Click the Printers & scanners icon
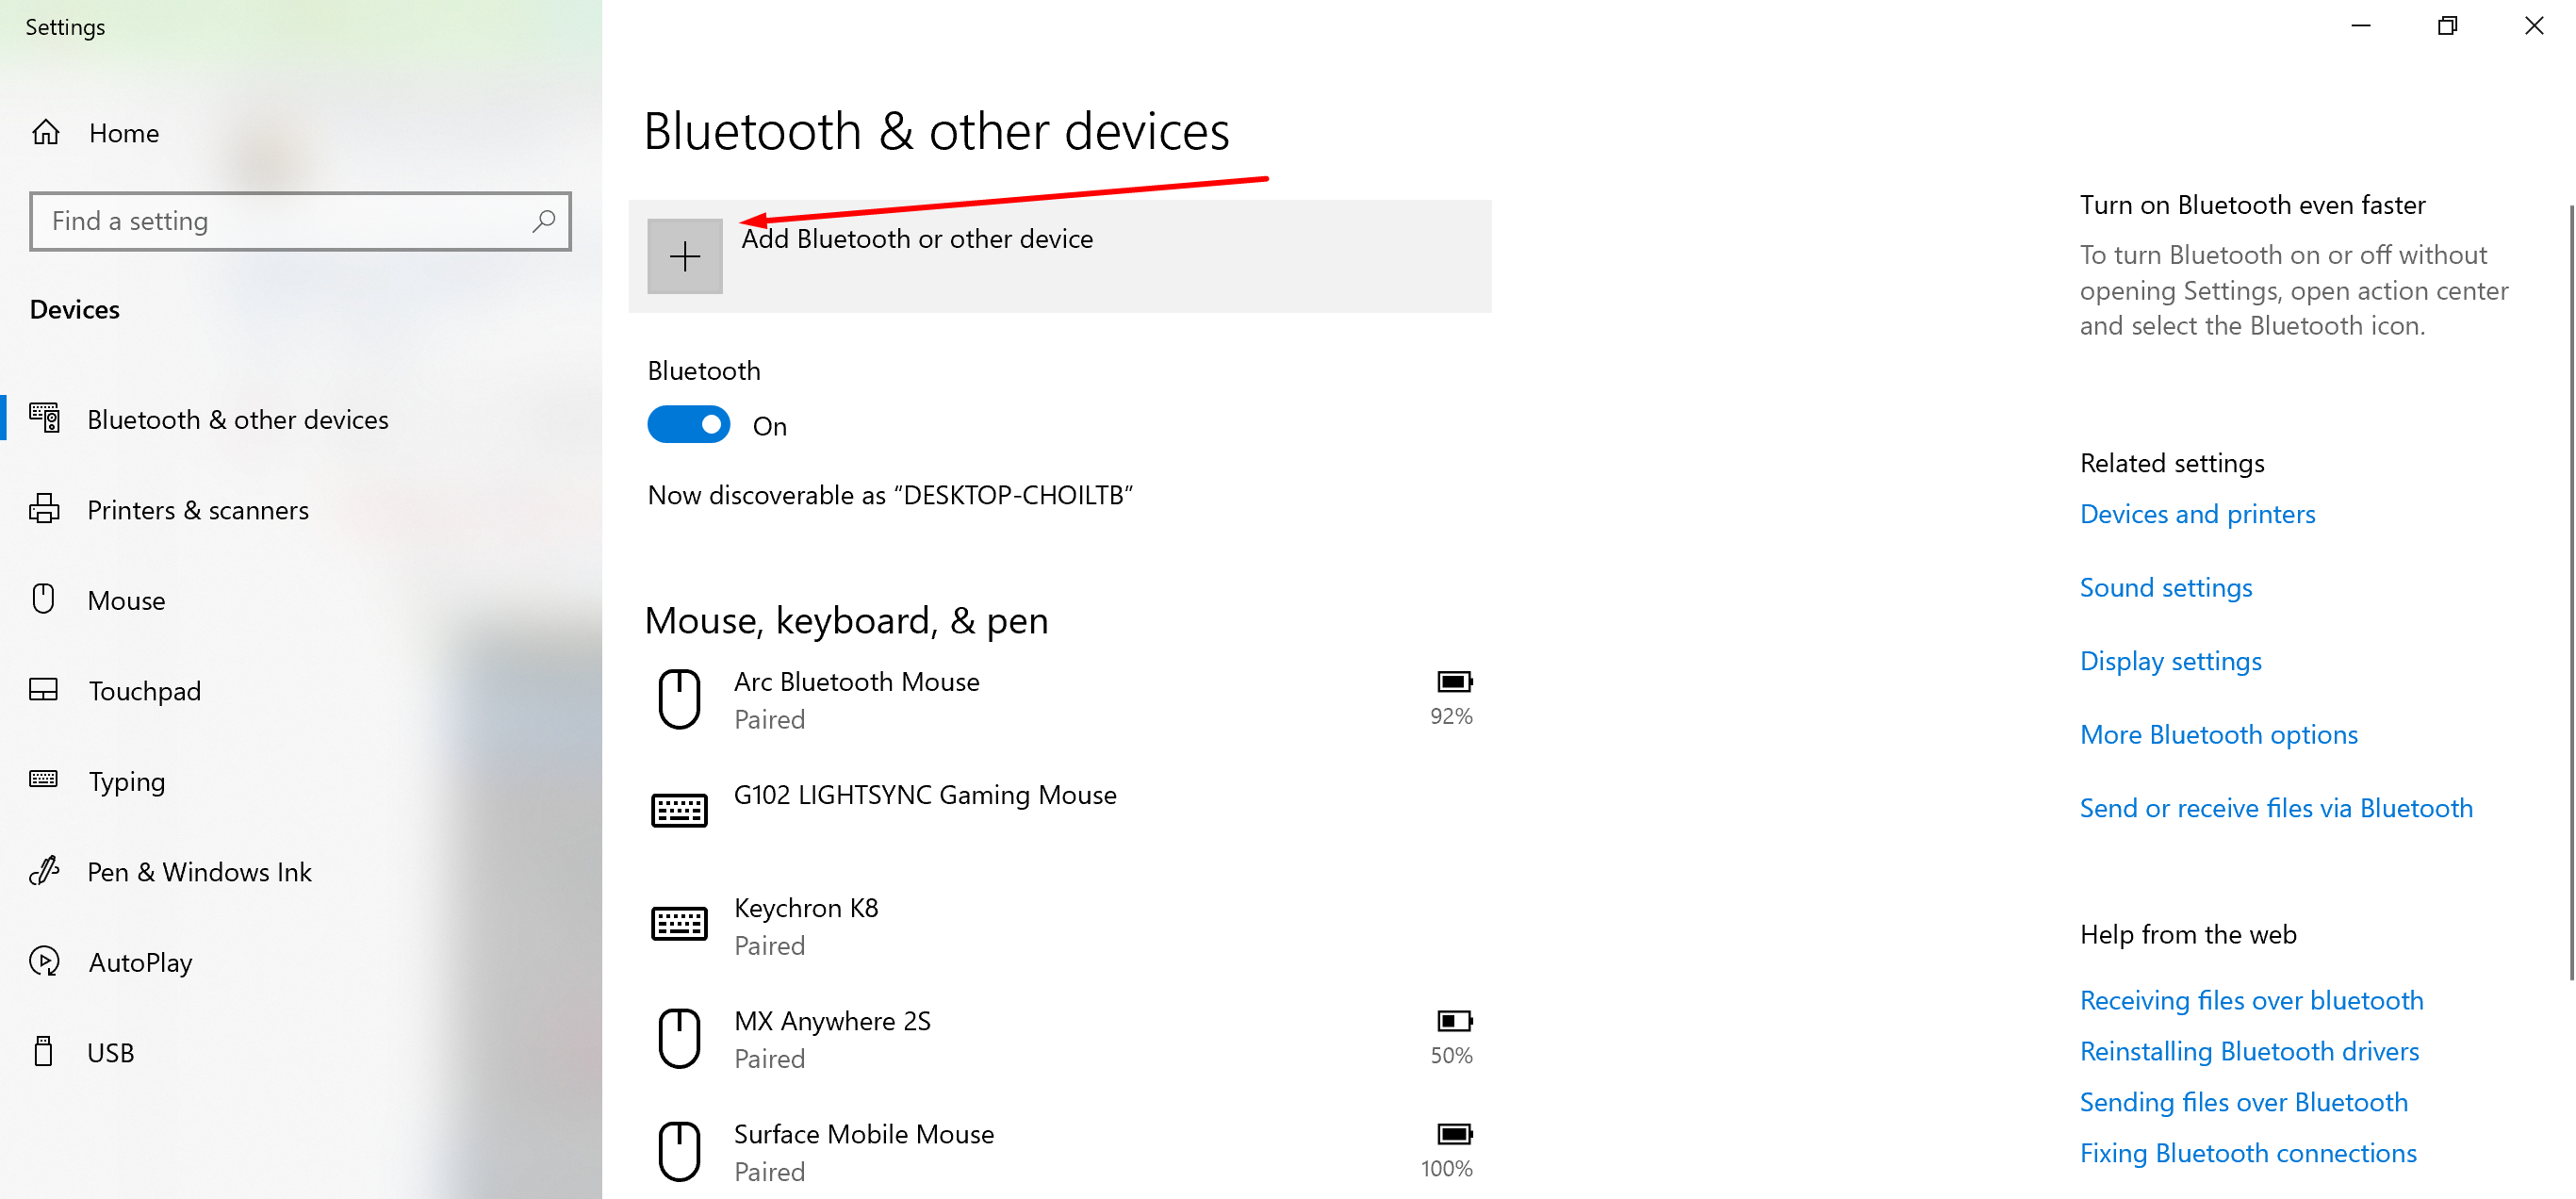The image size is (2576, 1199). point(44,509)
